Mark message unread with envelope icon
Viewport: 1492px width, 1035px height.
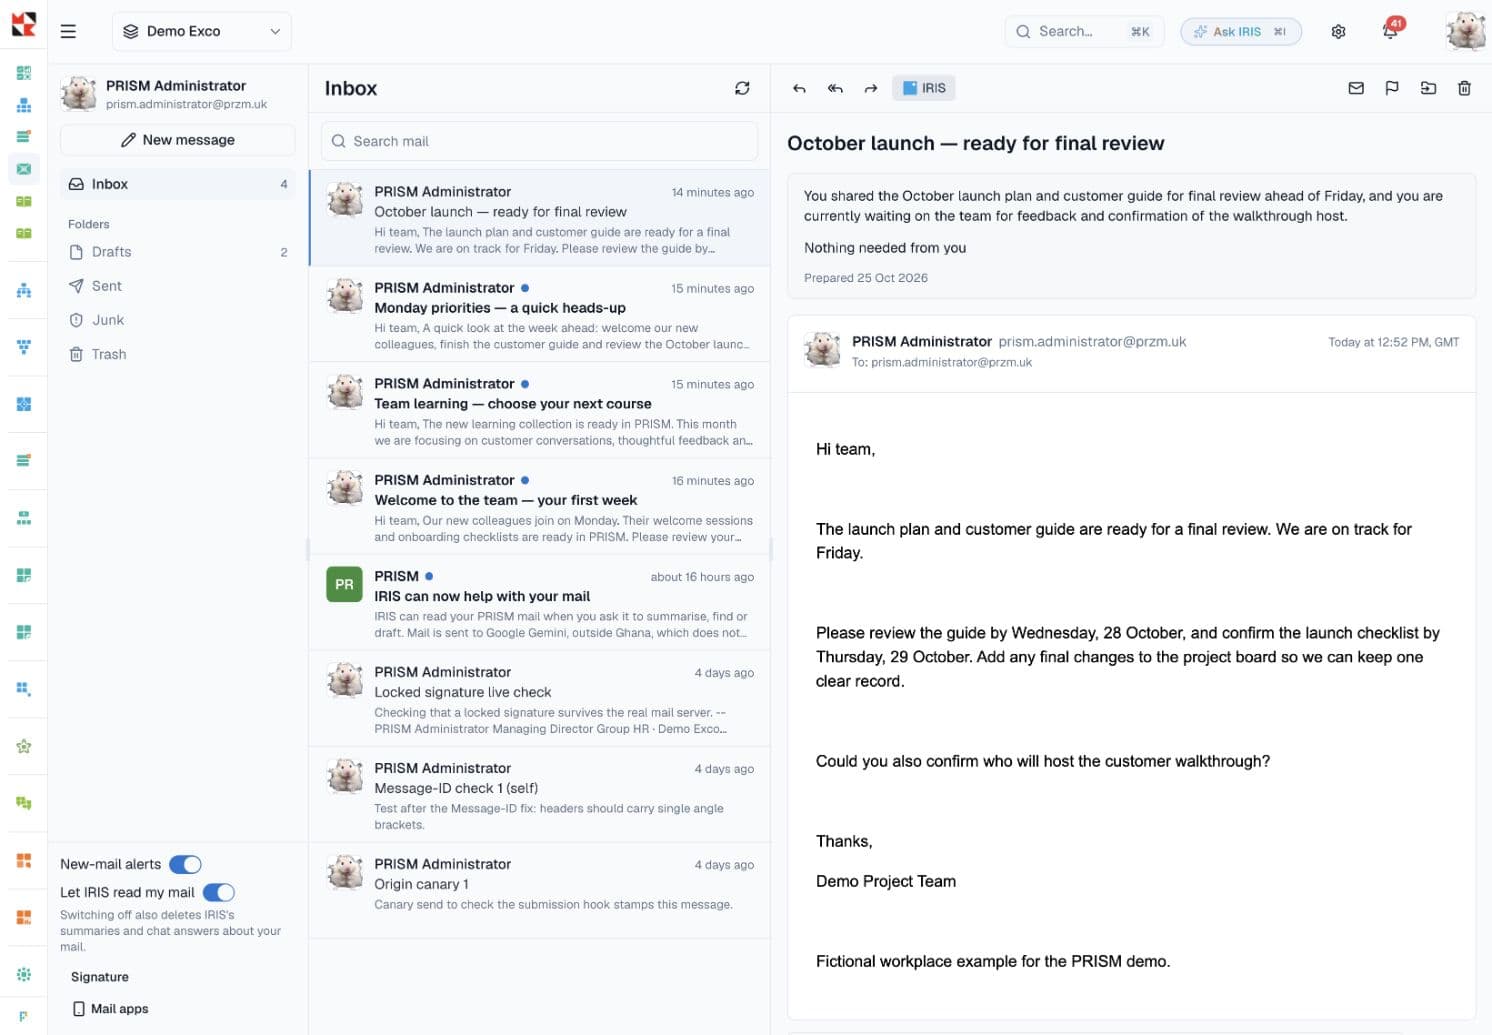(1356, 88)
